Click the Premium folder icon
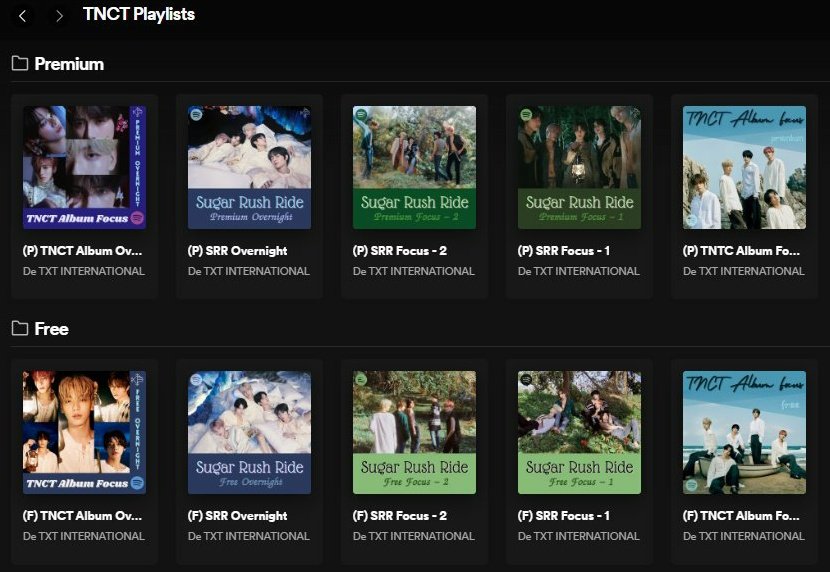830x572 pixels. 20,63
